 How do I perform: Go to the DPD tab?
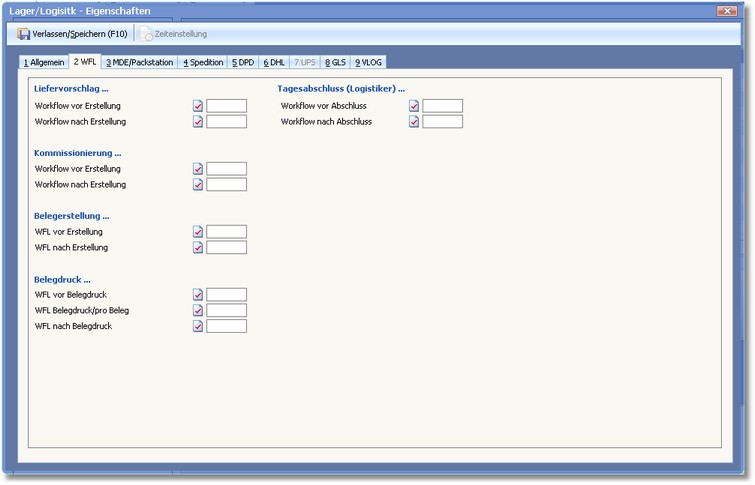[x=243, y=62]
